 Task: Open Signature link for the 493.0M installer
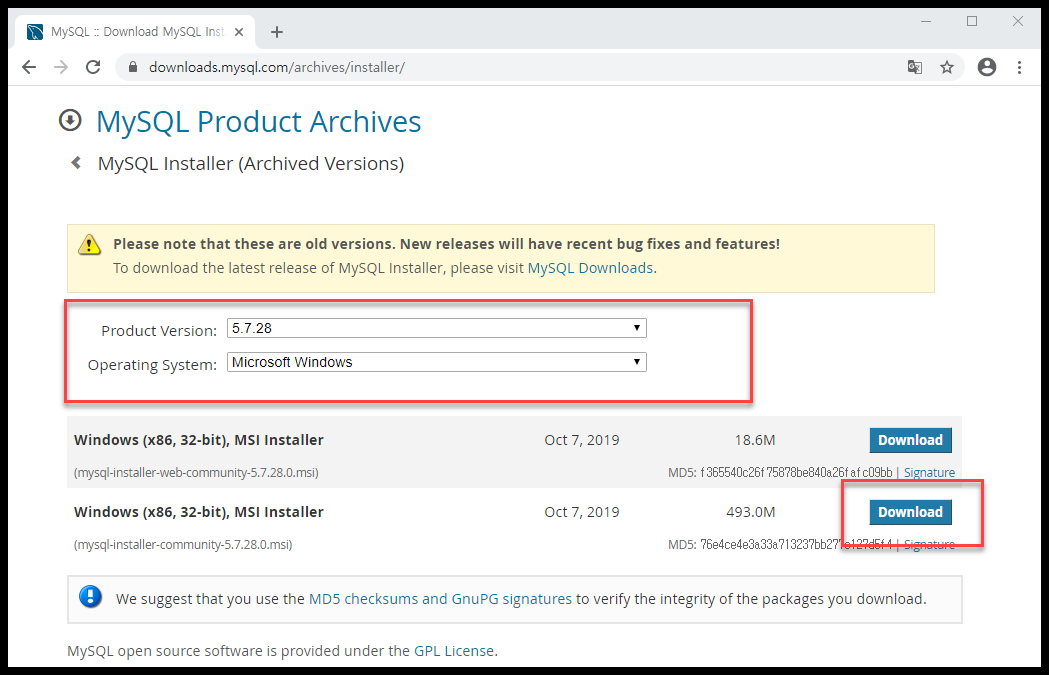(x=929, y=545)
